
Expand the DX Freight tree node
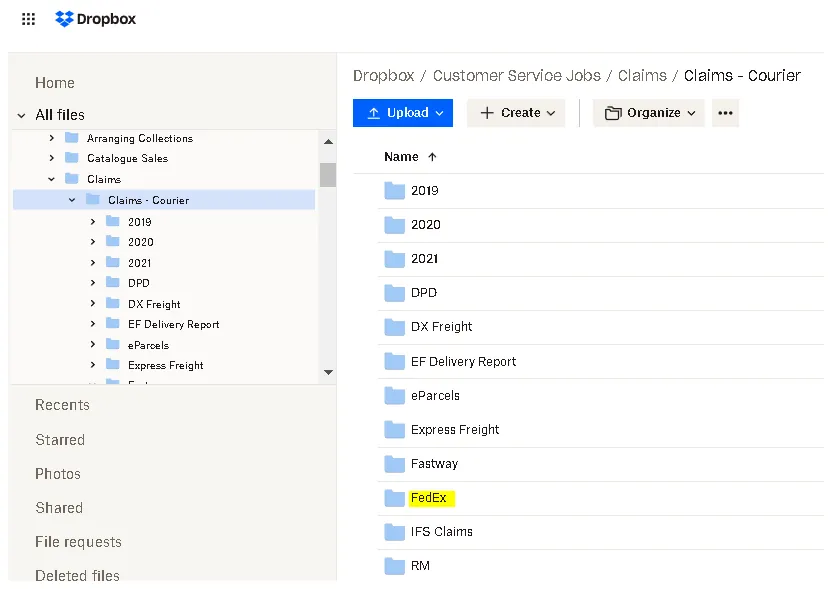(93, 303)
